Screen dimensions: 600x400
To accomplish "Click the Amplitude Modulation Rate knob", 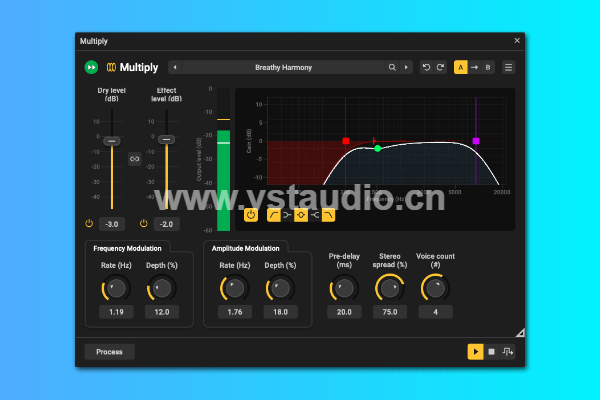I will pos(235,288).
